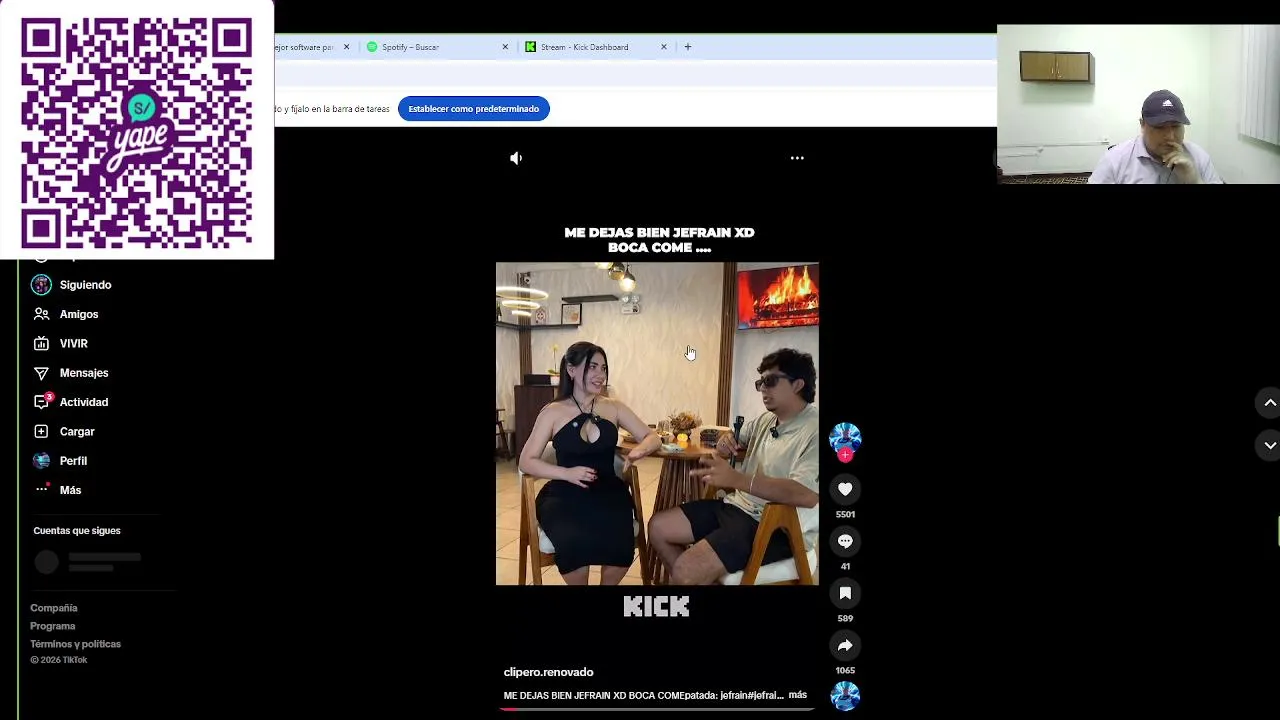Open Mensajes in the sidebar
The width and height of the screenshot is (1280, 720).
tap(83, 373)
